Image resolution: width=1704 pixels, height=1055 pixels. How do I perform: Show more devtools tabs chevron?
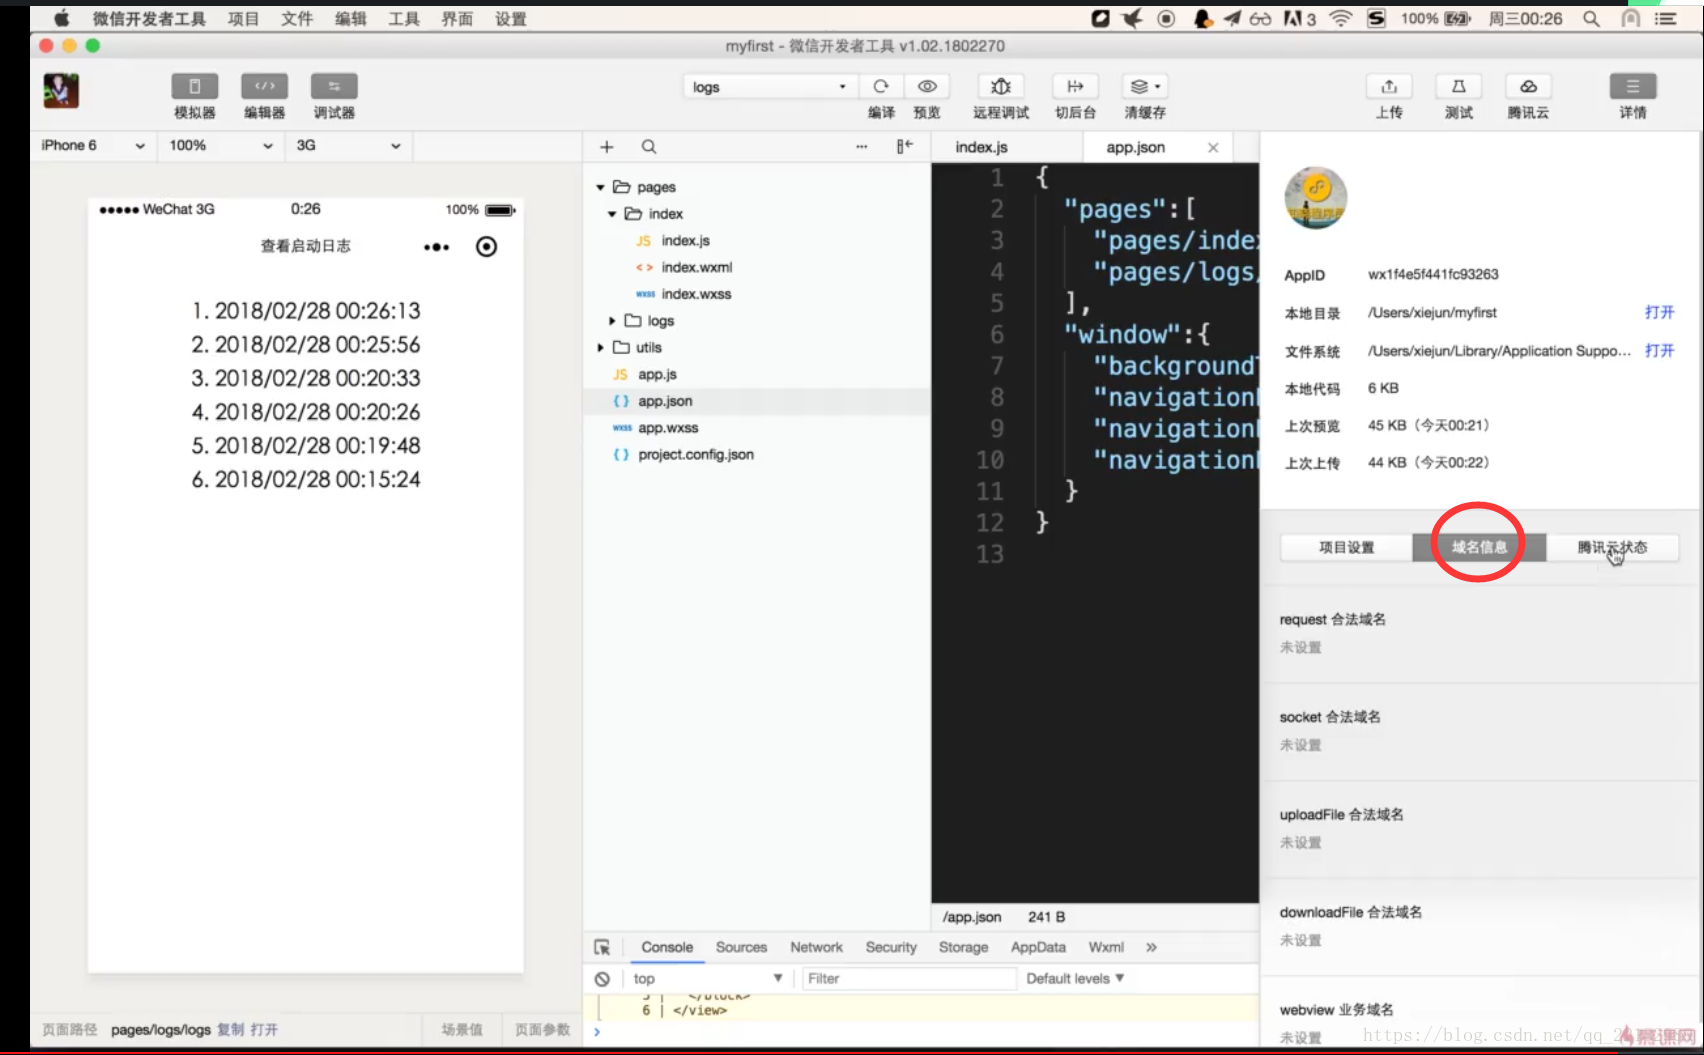(1151, 947)
